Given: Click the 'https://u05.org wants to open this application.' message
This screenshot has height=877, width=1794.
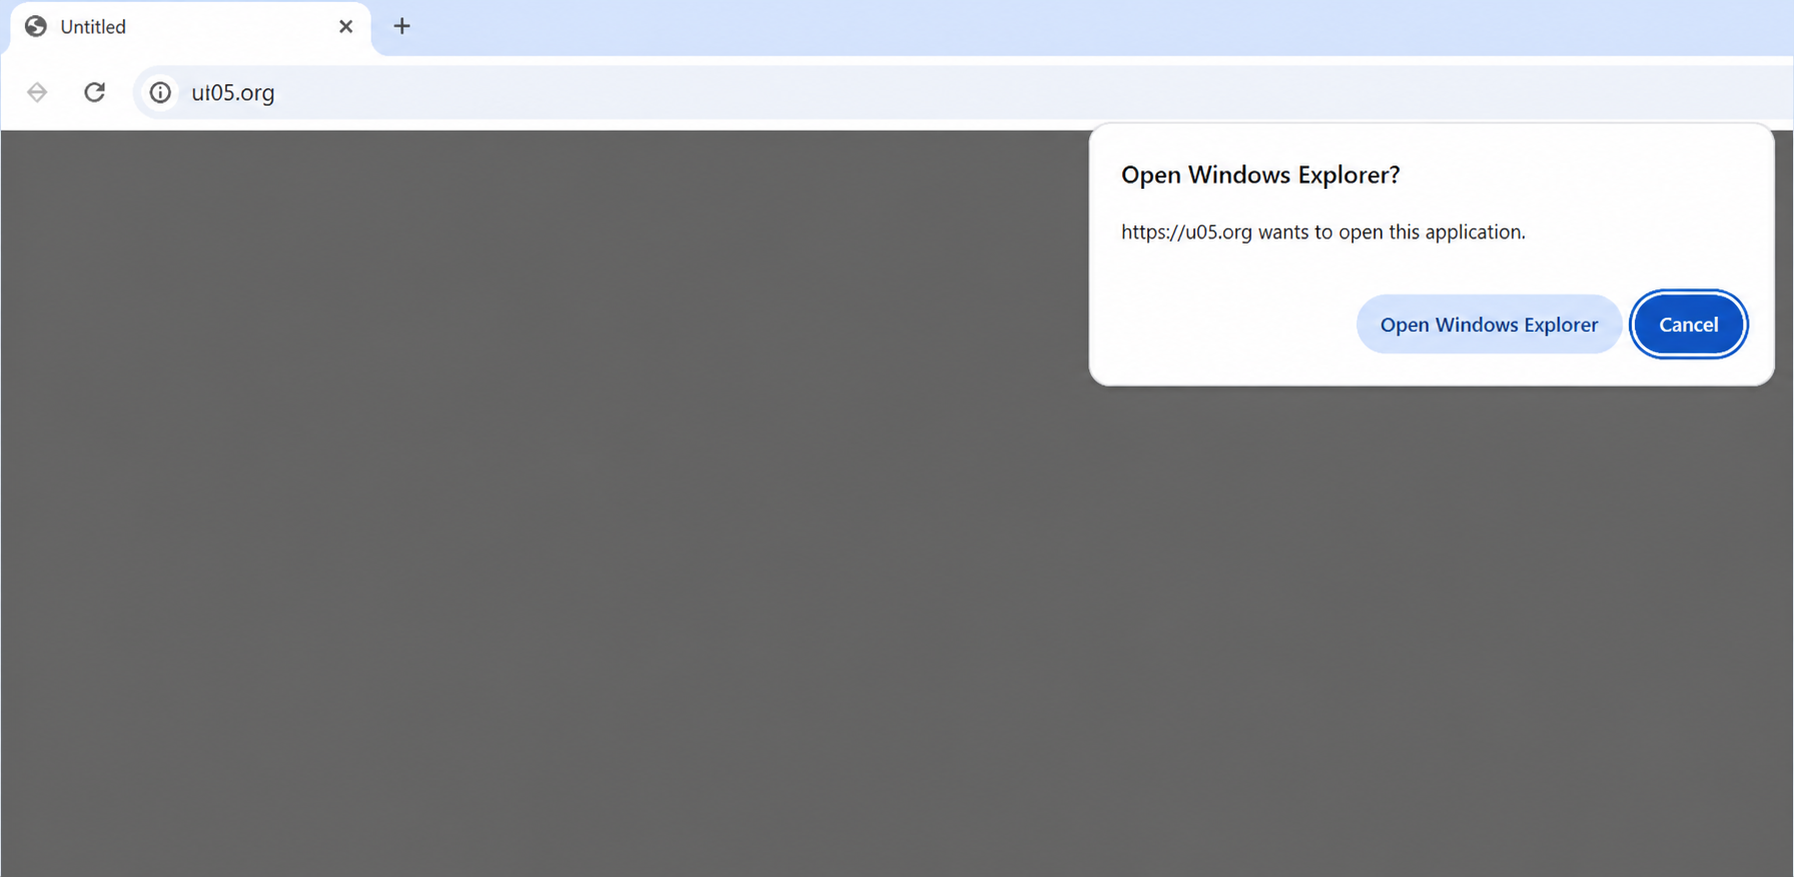Looking at the screenshot, I should [1323, 232].
